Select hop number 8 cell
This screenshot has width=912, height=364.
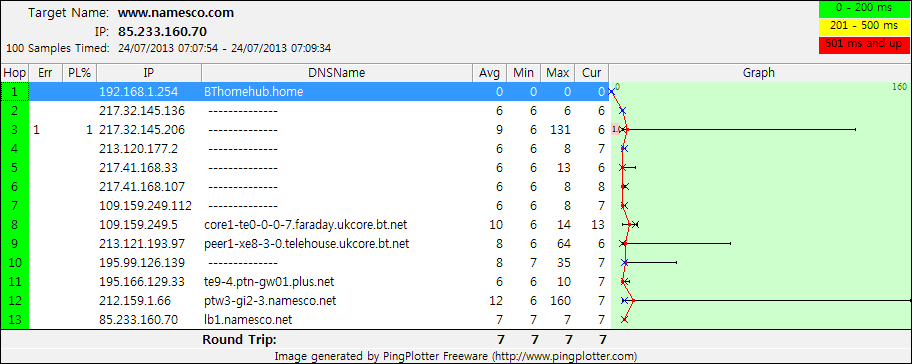coord(15,224)
